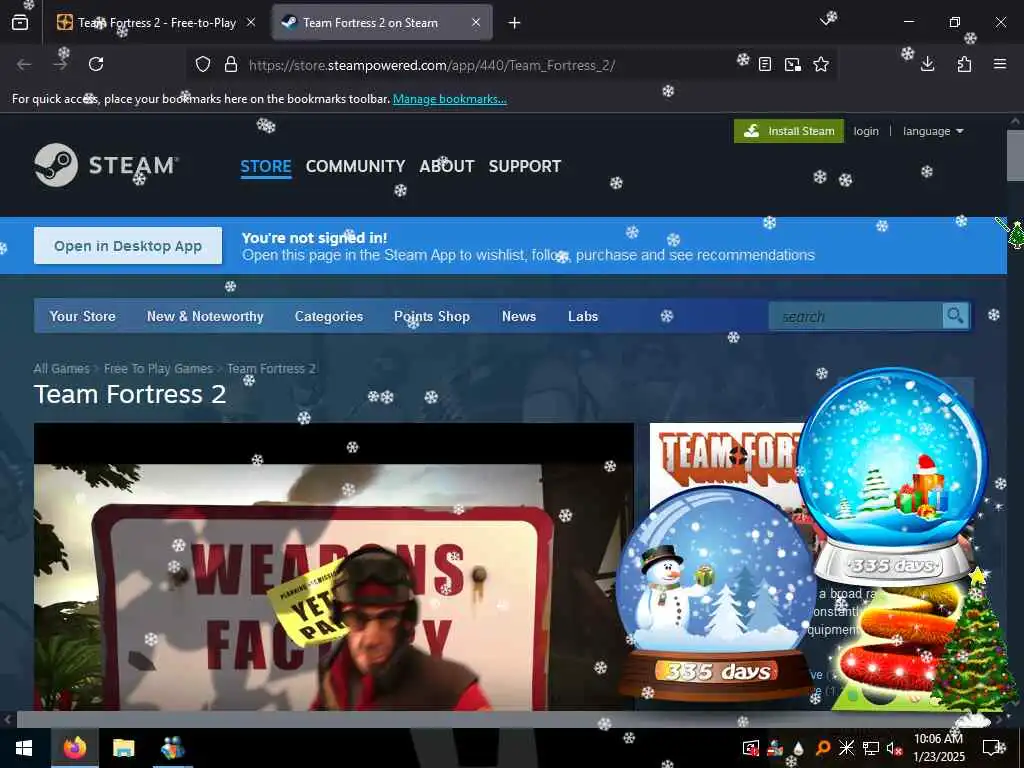Click the search magnifier button on Steam
Viewport: 1024px width, 768px height.
click(x=955, y=316)
